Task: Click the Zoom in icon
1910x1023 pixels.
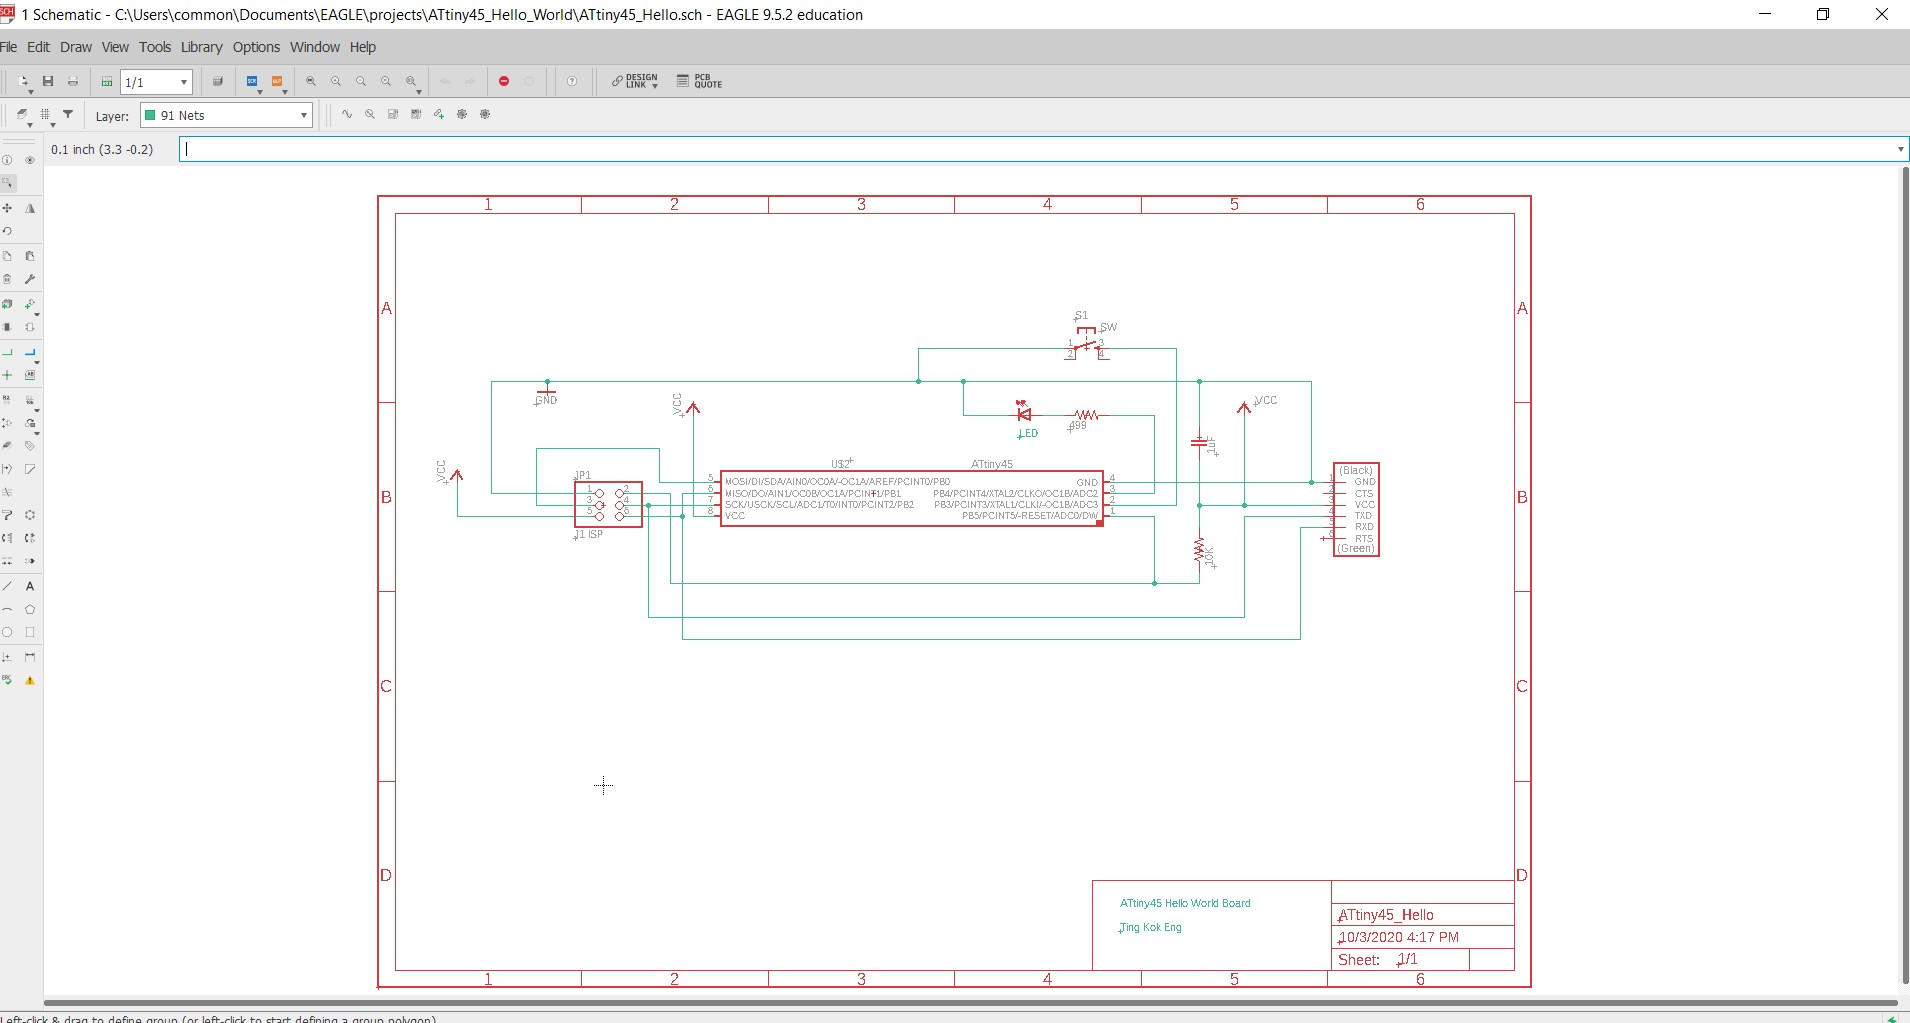Action: (x=336, y=81)
